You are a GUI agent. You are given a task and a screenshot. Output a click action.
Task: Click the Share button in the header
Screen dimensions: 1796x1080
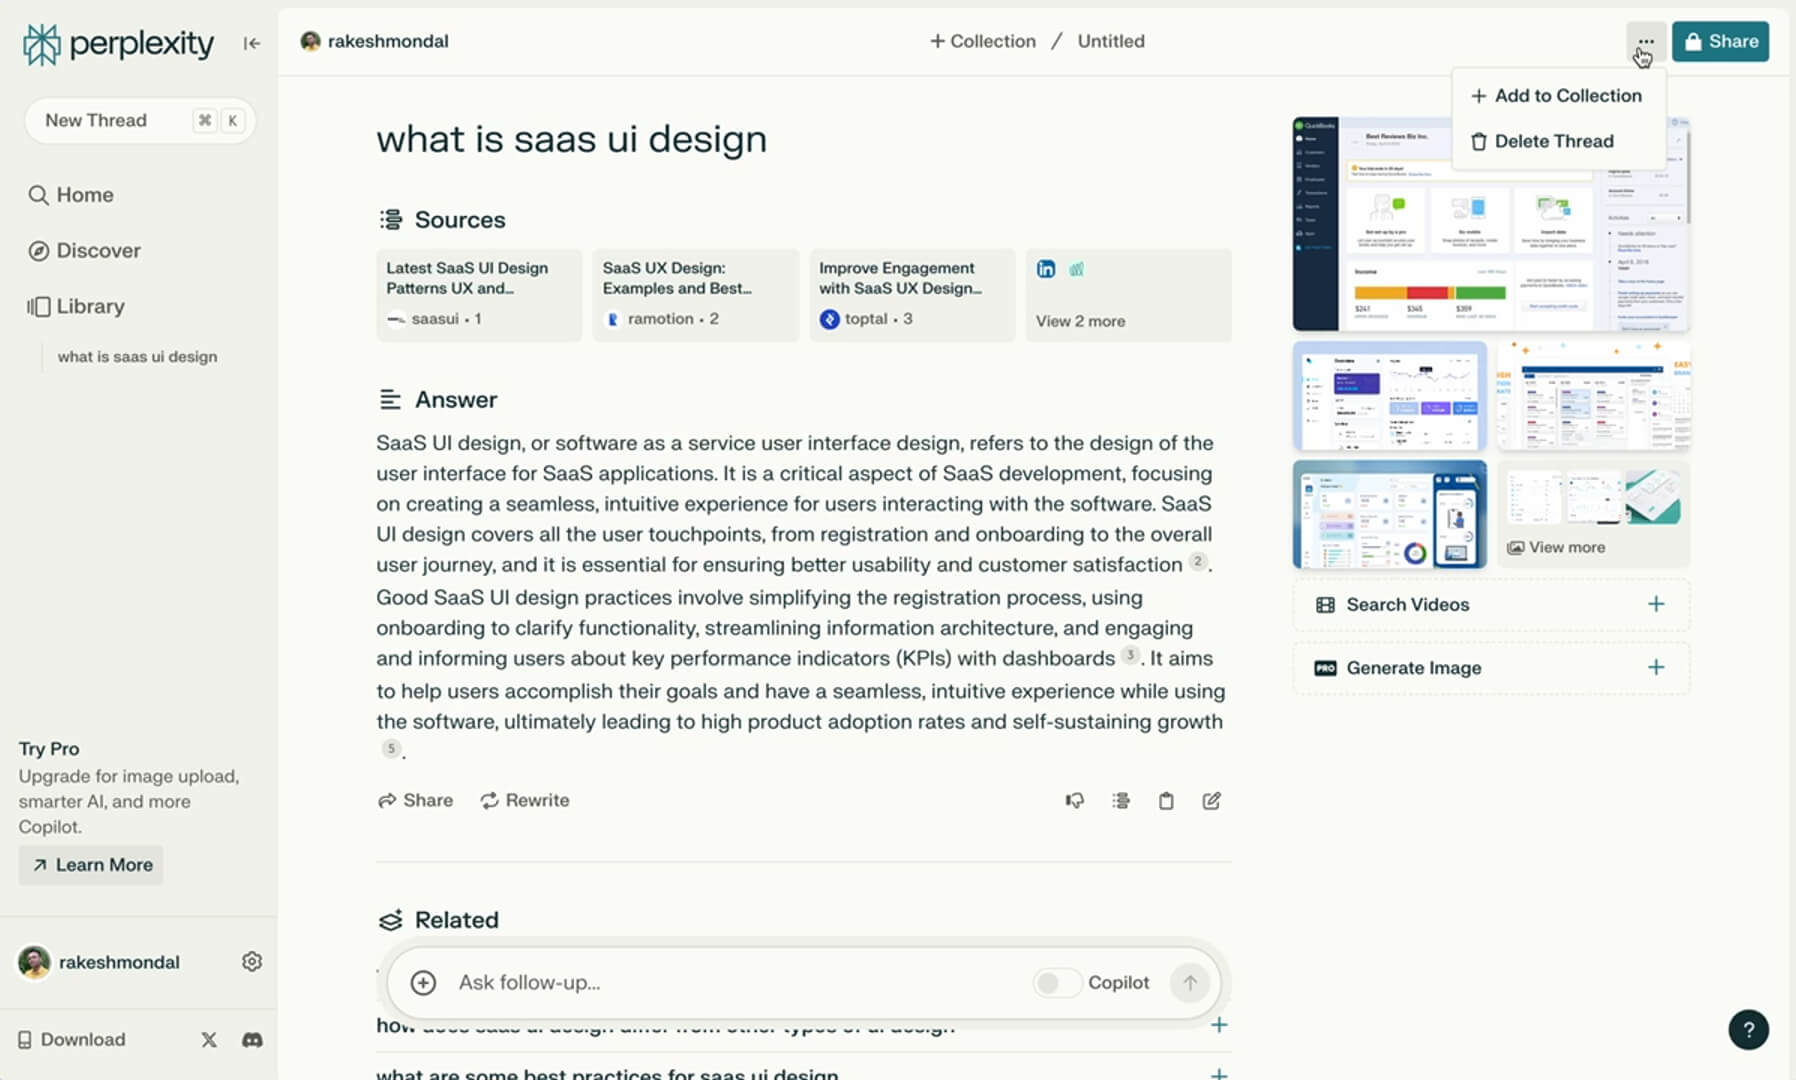[x=1720, y=41]
